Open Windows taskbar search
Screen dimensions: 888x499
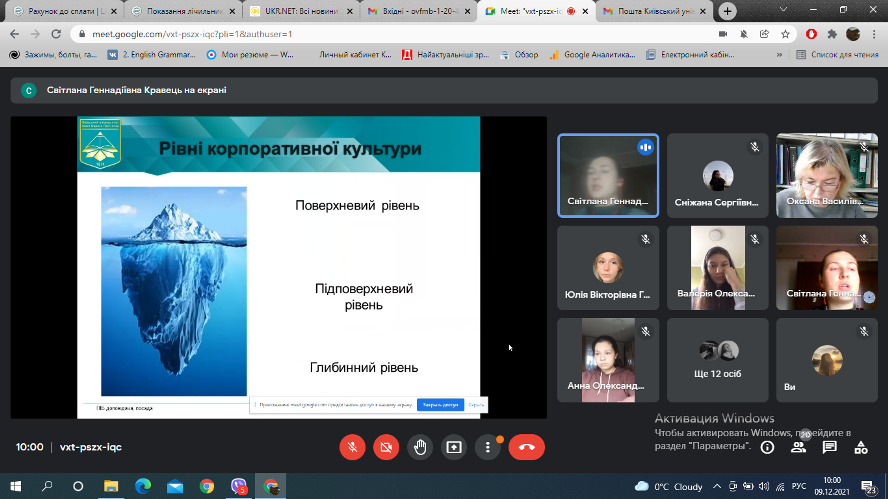pyautogui.click(x=47, y=486)
